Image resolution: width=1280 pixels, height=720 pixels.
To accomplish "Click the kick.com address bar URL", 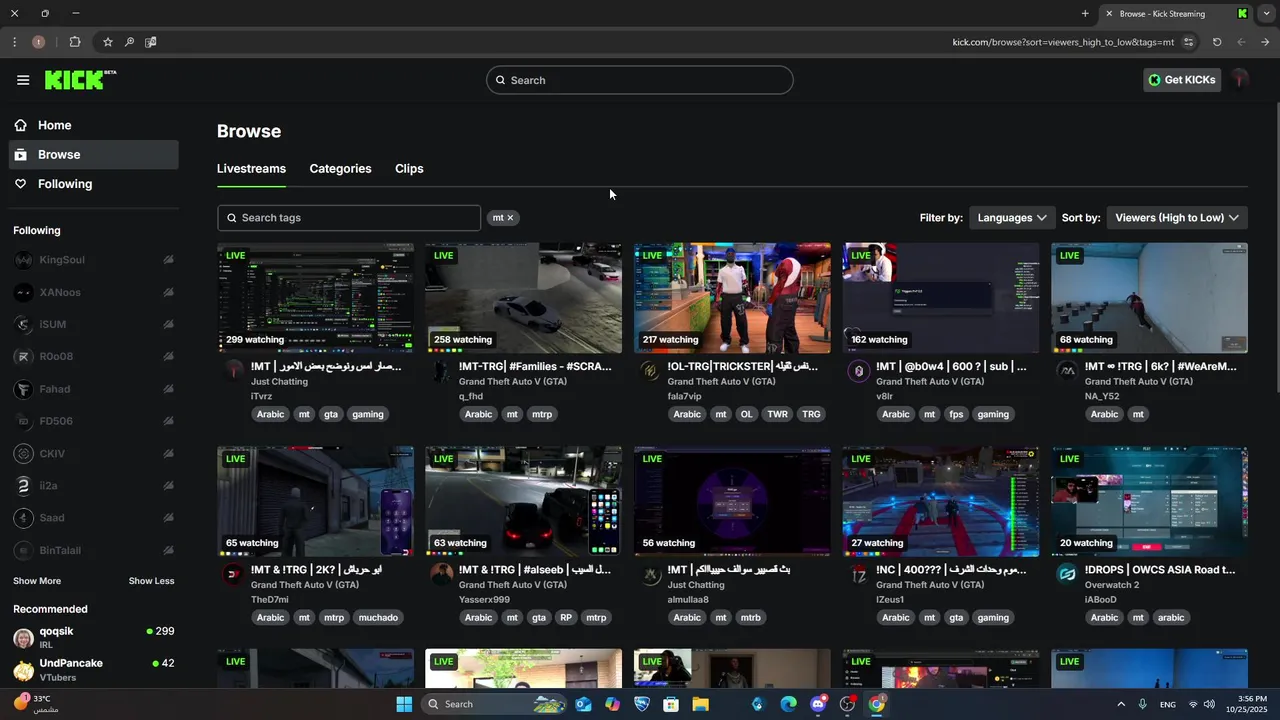I will [1063, 42].
